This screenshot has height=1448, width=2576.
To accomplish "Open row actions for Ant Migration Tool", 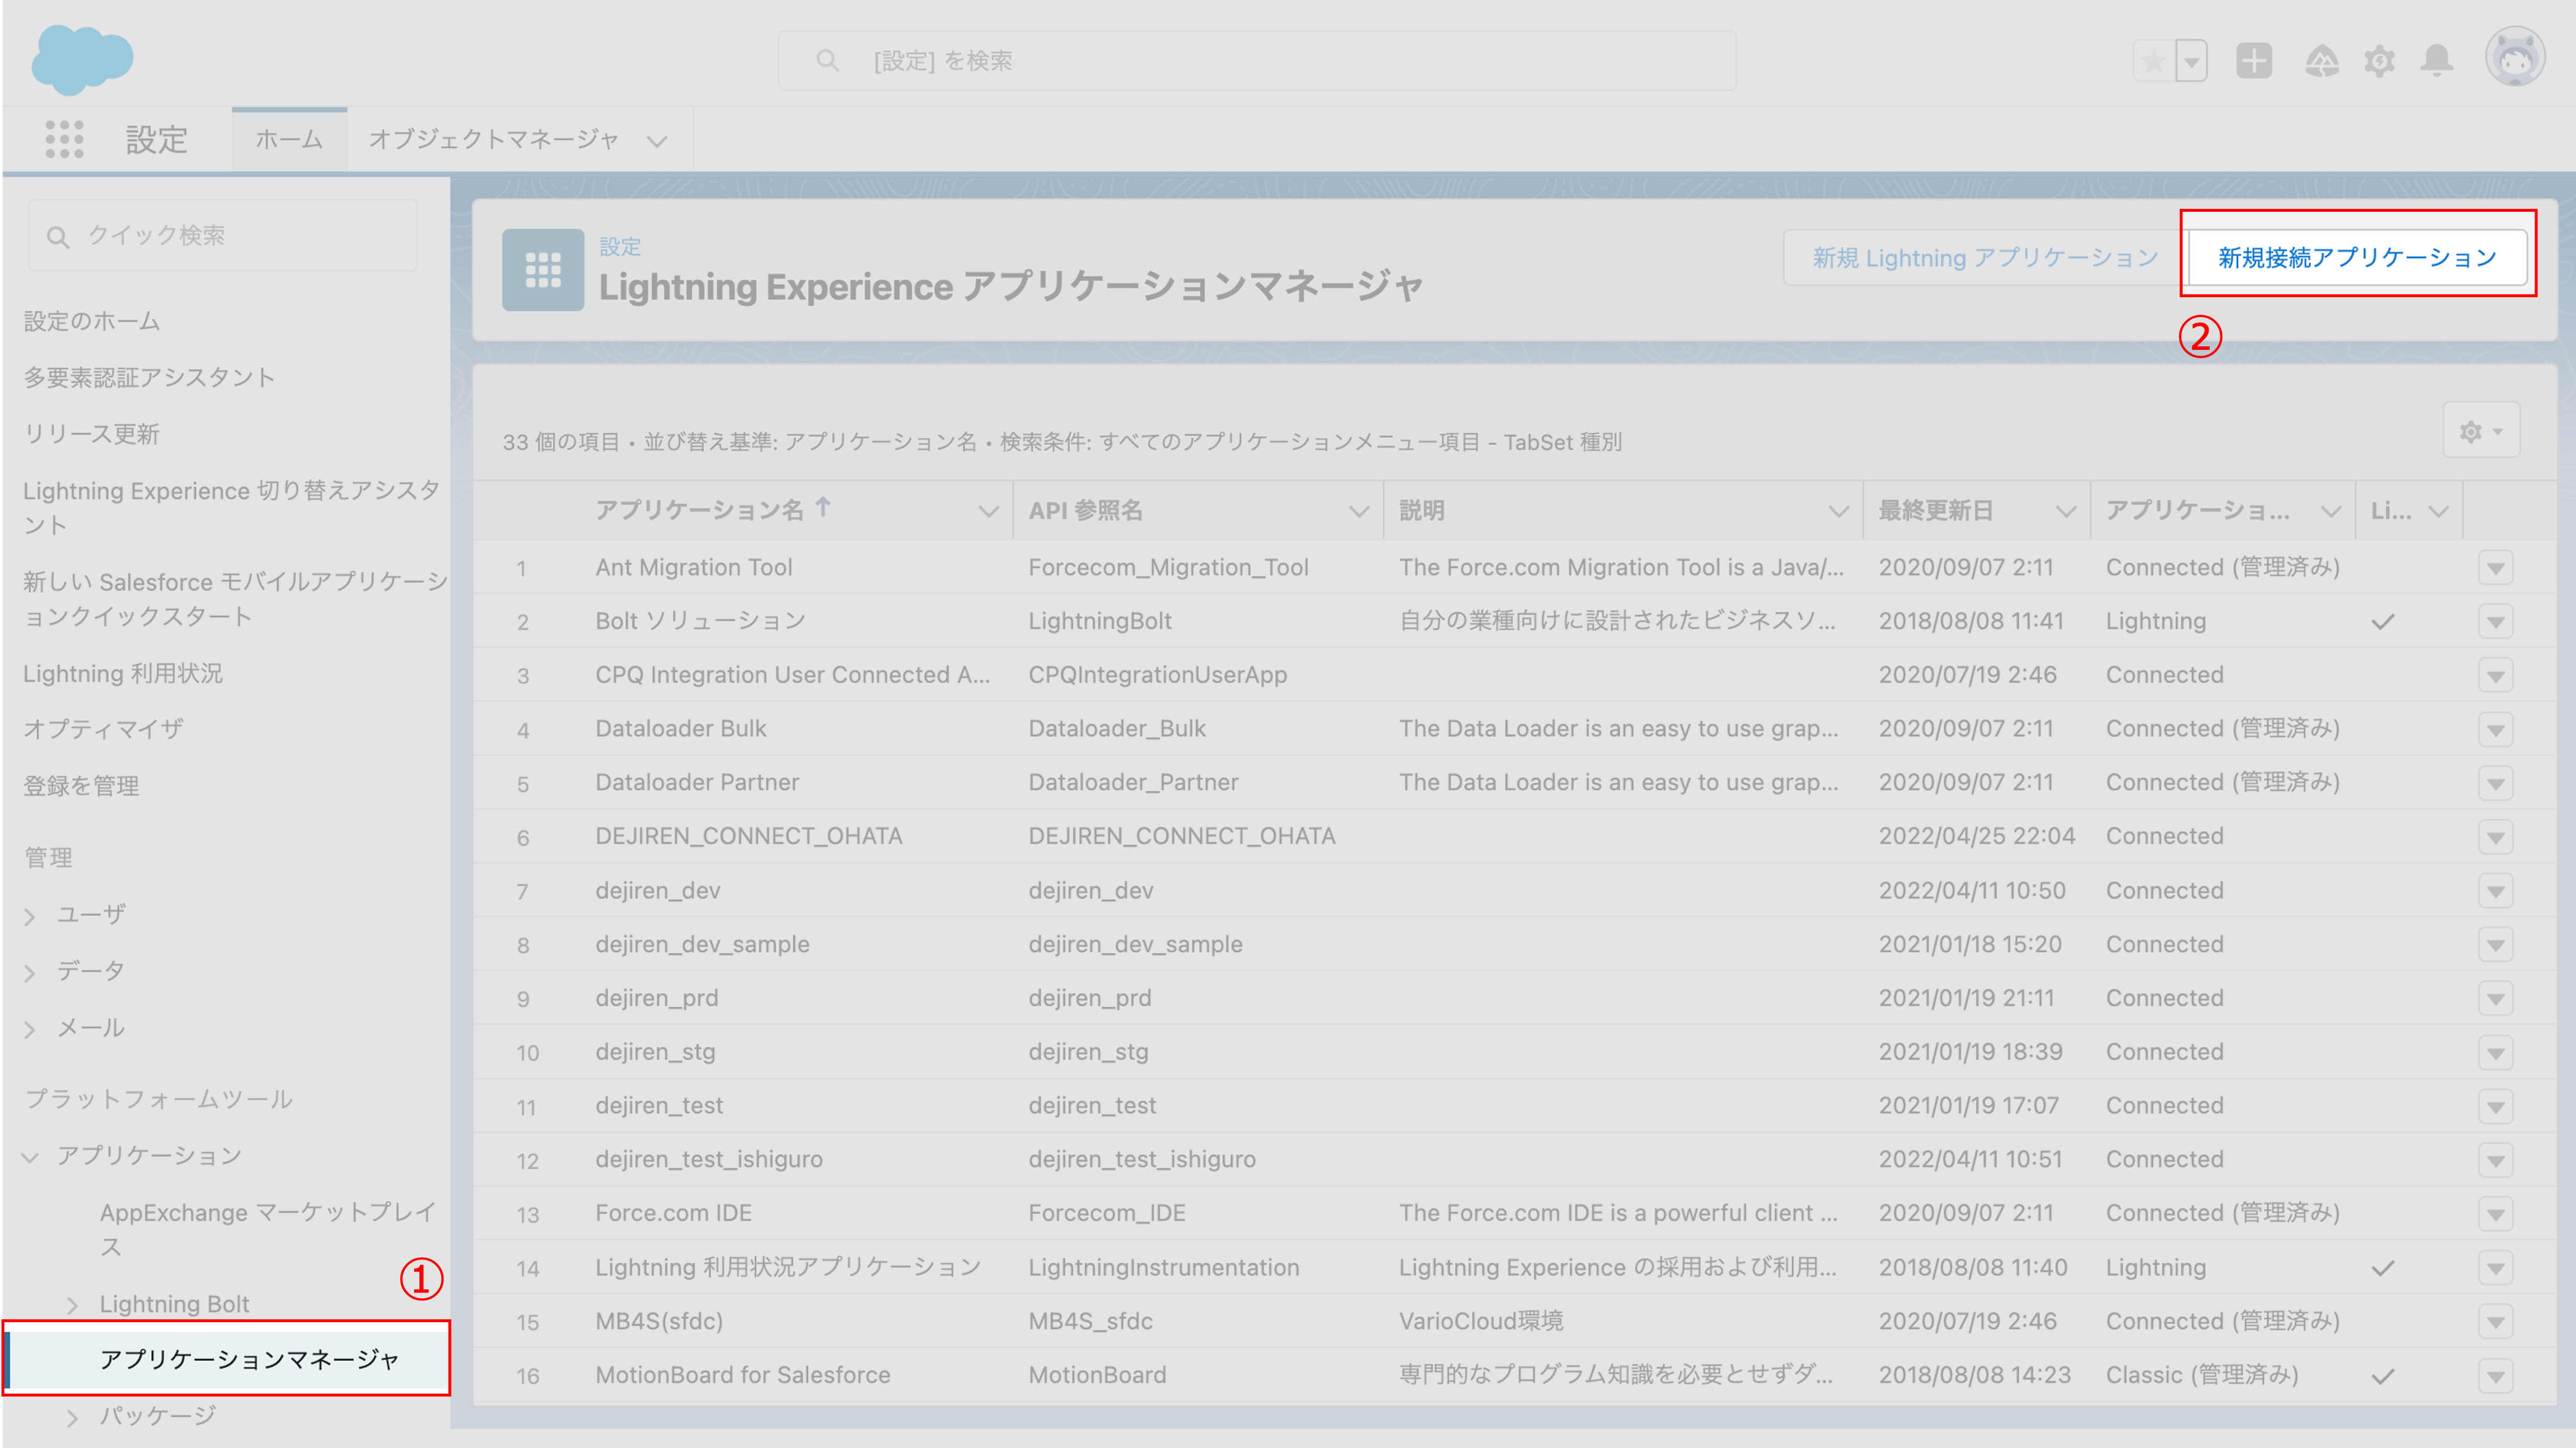I will pyautogui.click(x=2496, y=568).
